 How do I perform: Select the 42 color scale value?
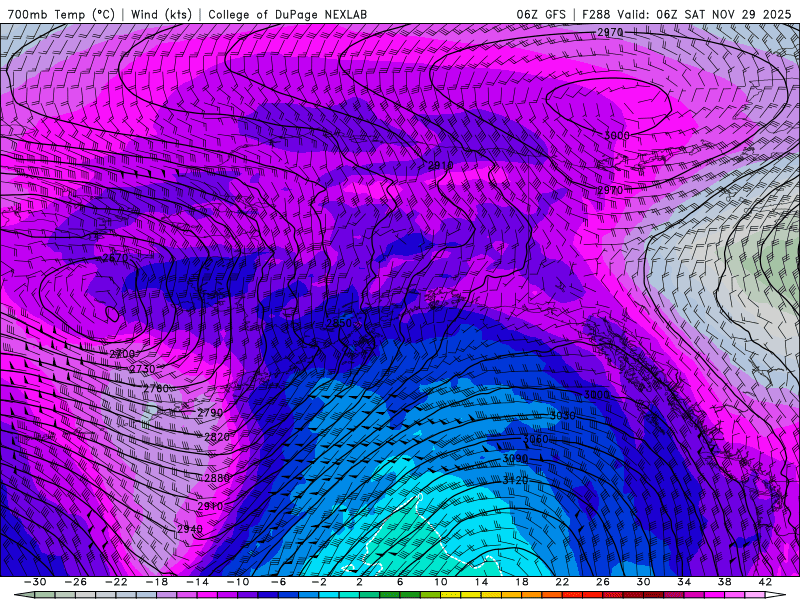pos(765,582)
